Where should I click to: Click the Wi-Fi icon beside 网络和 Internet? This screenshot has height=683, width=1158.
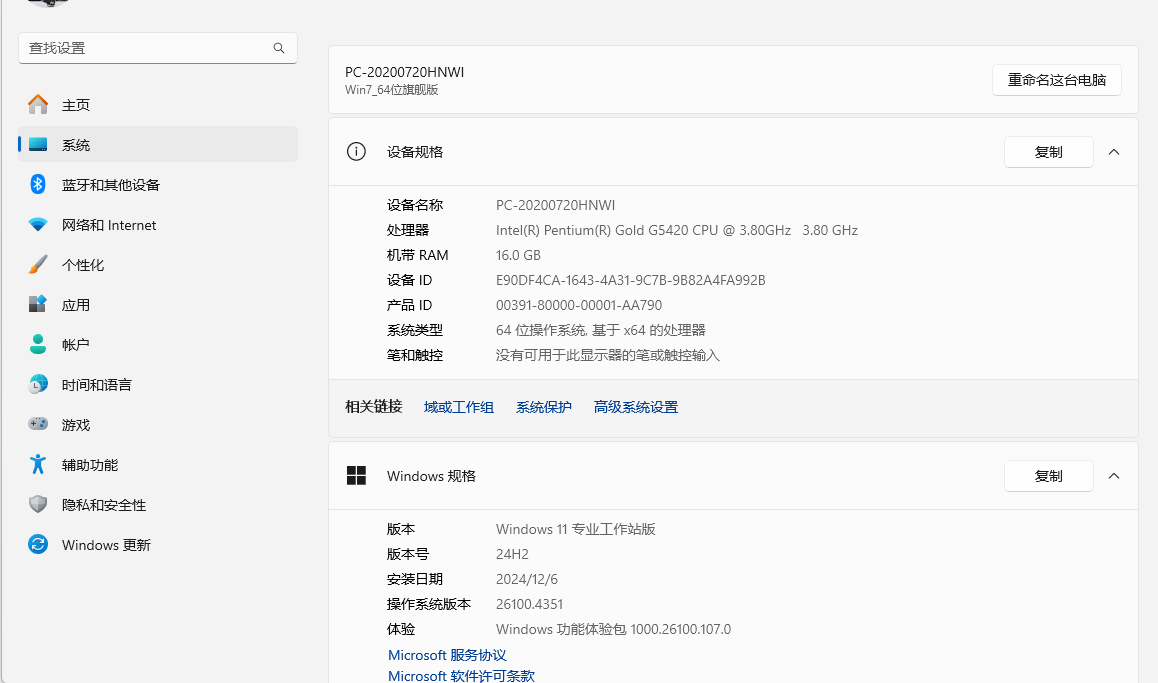38,224
